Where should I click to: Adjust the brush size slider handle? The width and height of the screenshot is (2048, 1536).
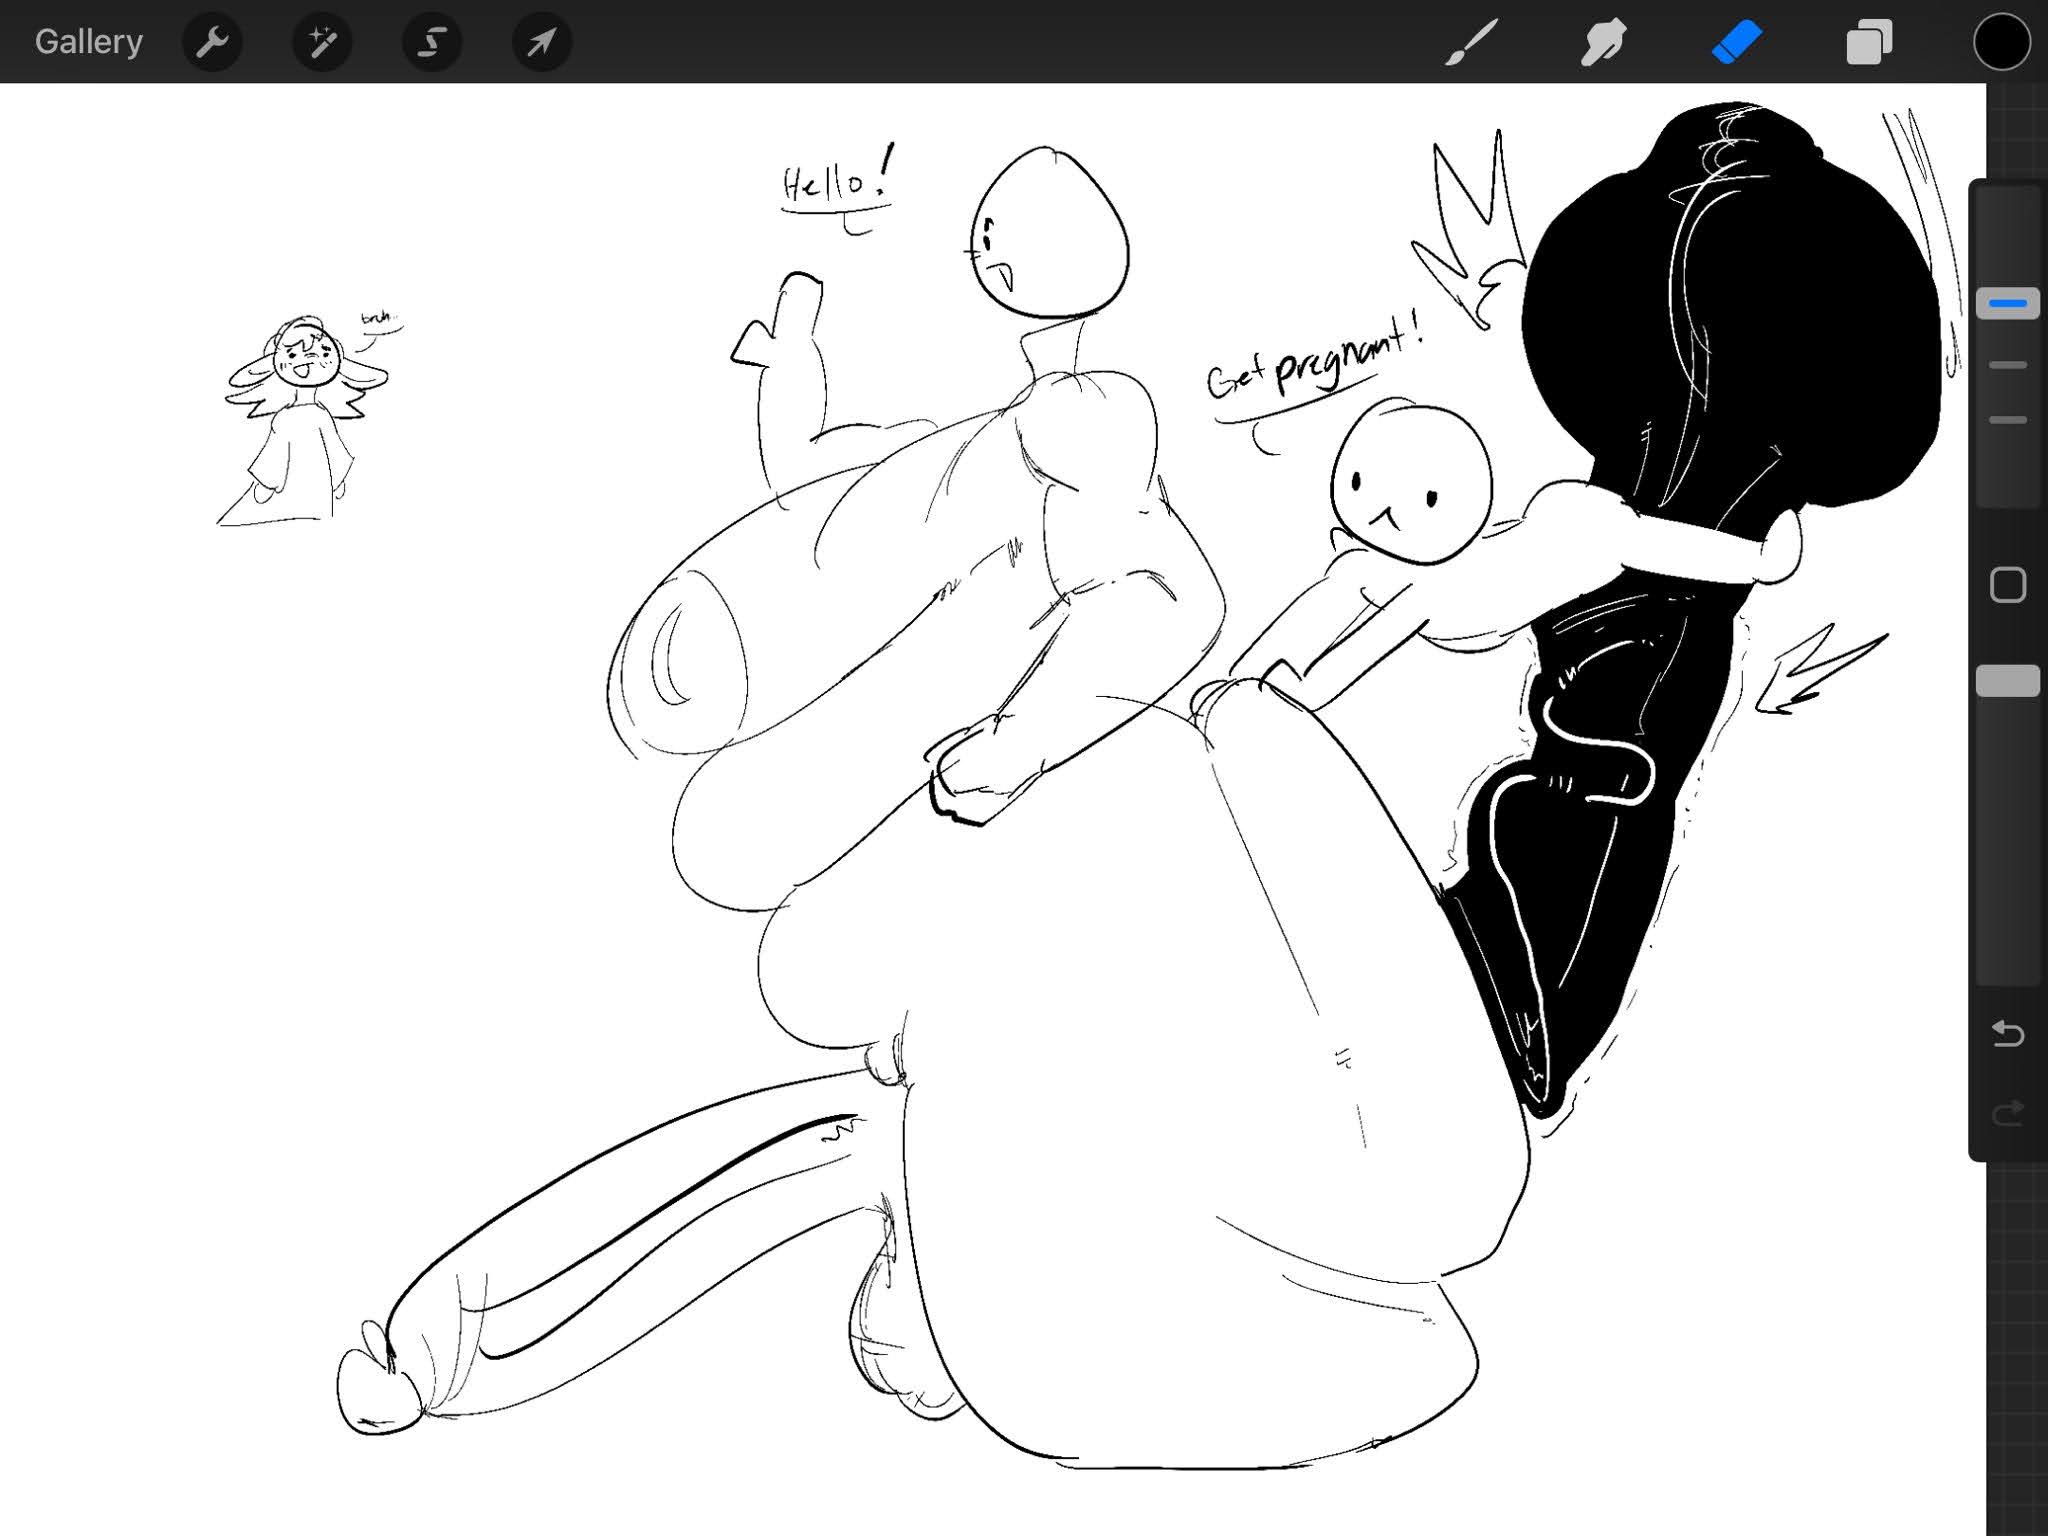(2008, 303)
